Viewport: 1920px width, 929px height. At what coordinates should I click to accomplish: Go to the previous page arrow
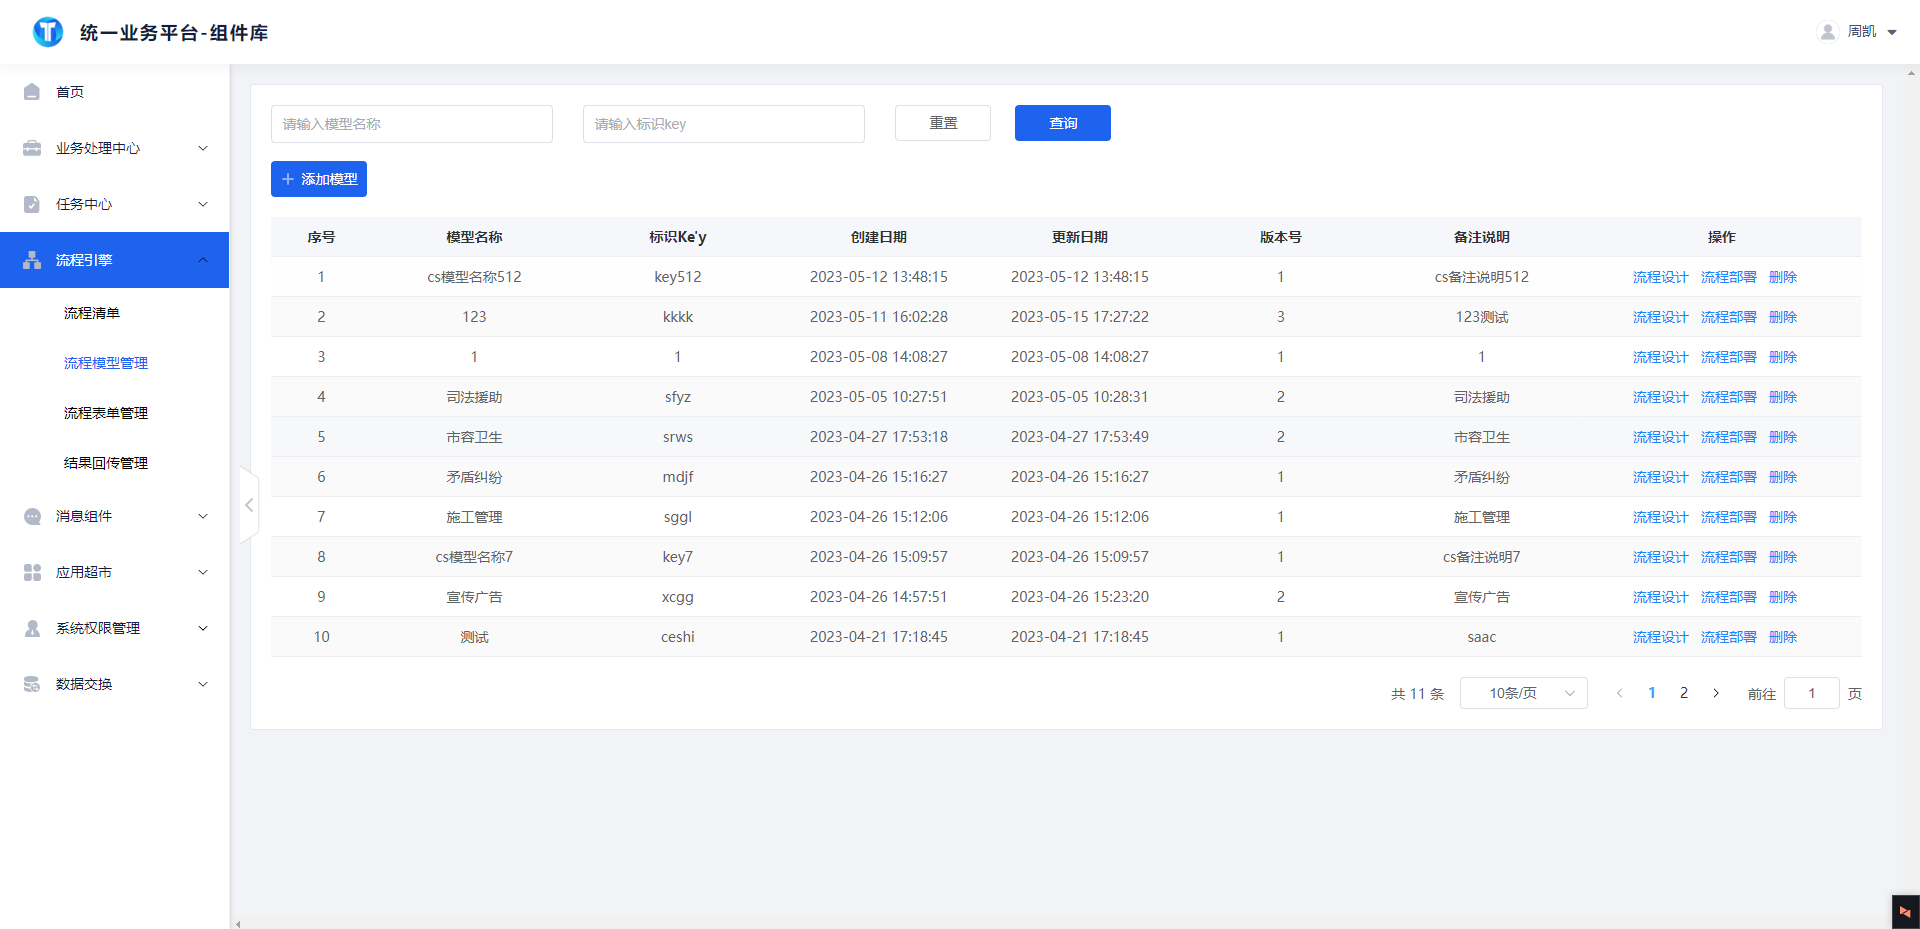click(1620, 693)
